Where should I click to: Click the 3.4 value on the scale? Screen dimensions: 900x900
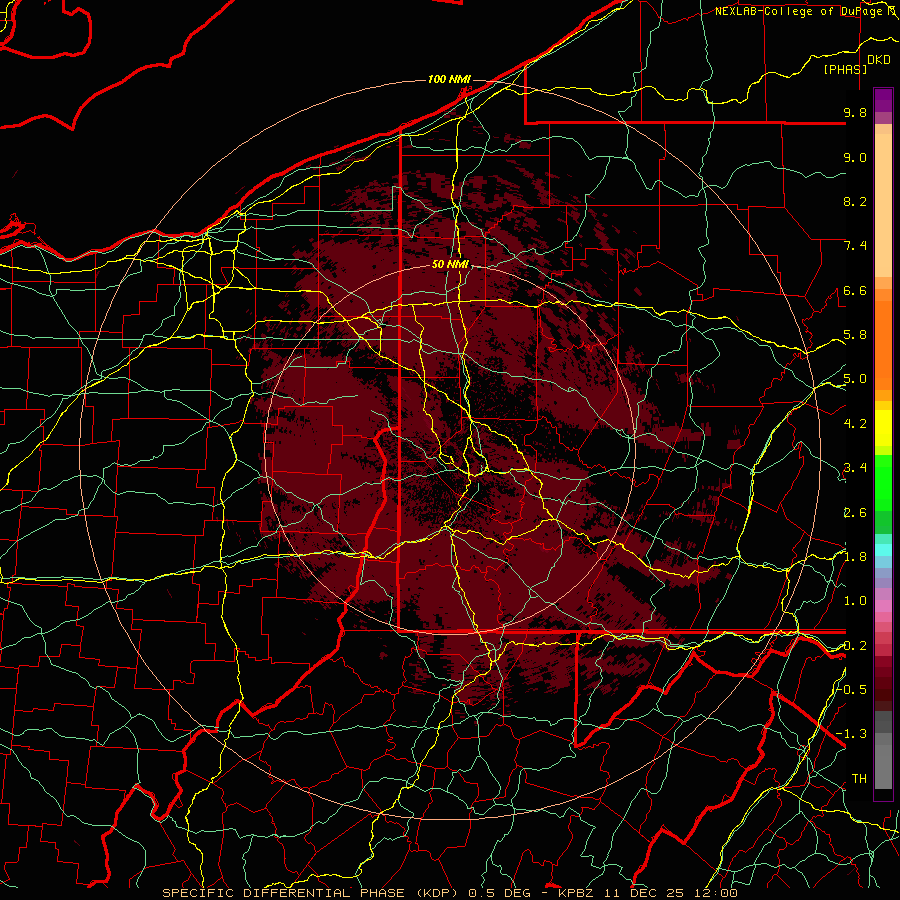tap(855, 468)
